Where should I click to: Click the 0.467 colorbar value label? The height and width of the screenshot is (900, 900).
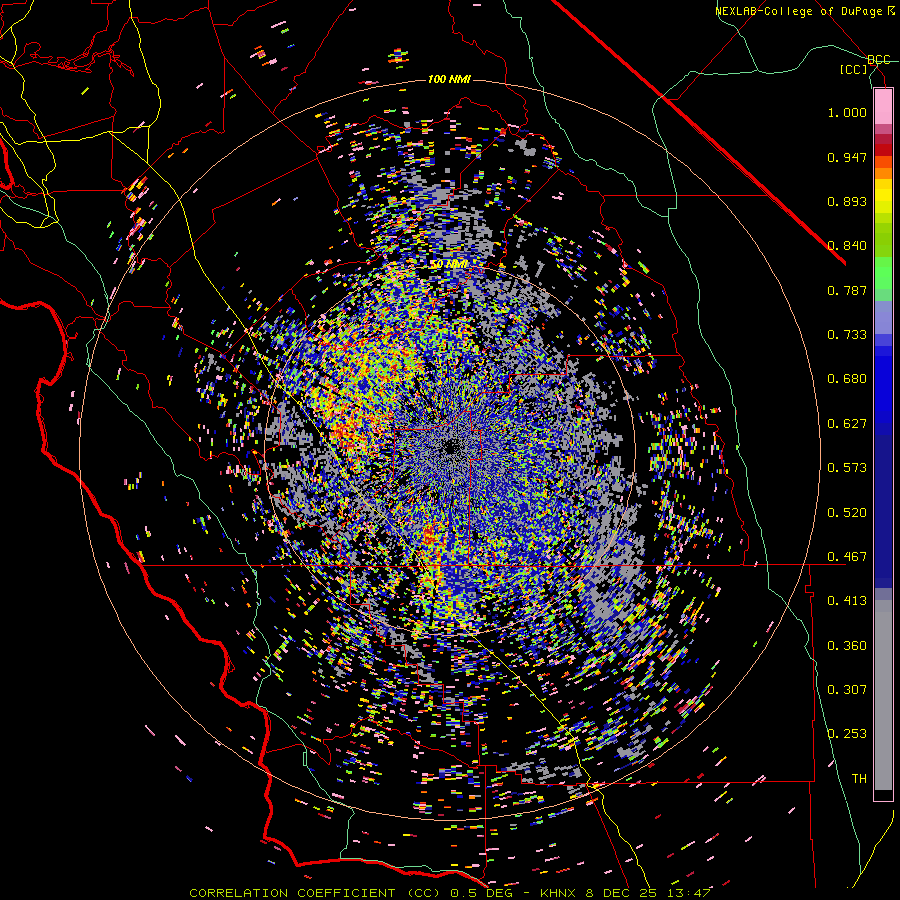(x=847, y=557)
